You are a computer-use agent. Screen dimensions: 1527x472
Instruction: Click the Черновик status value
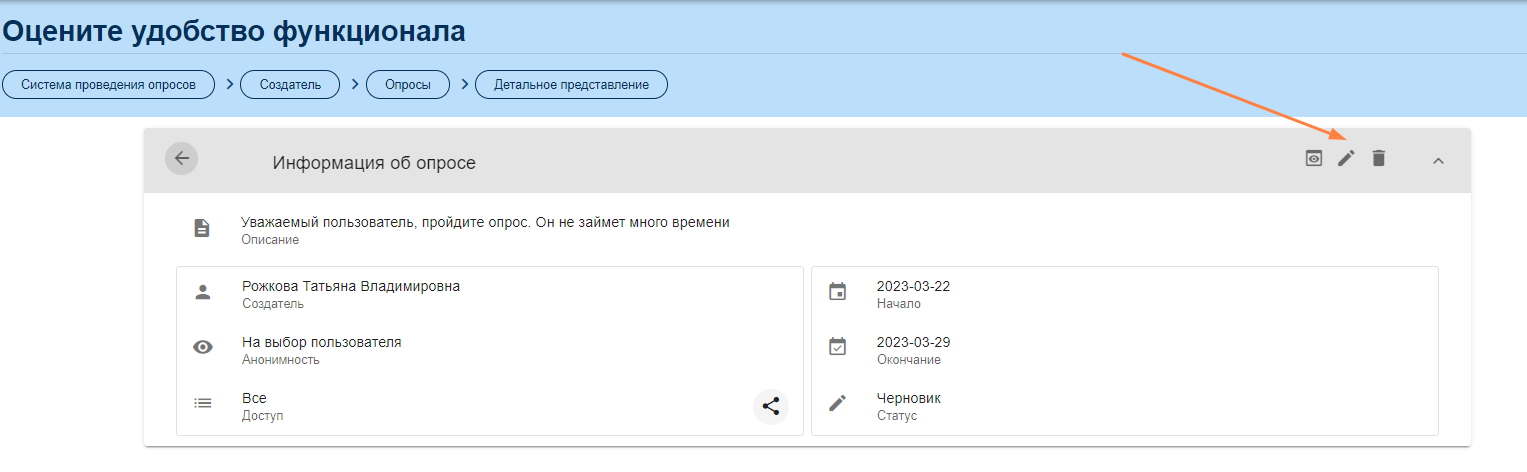coord(908,398)
